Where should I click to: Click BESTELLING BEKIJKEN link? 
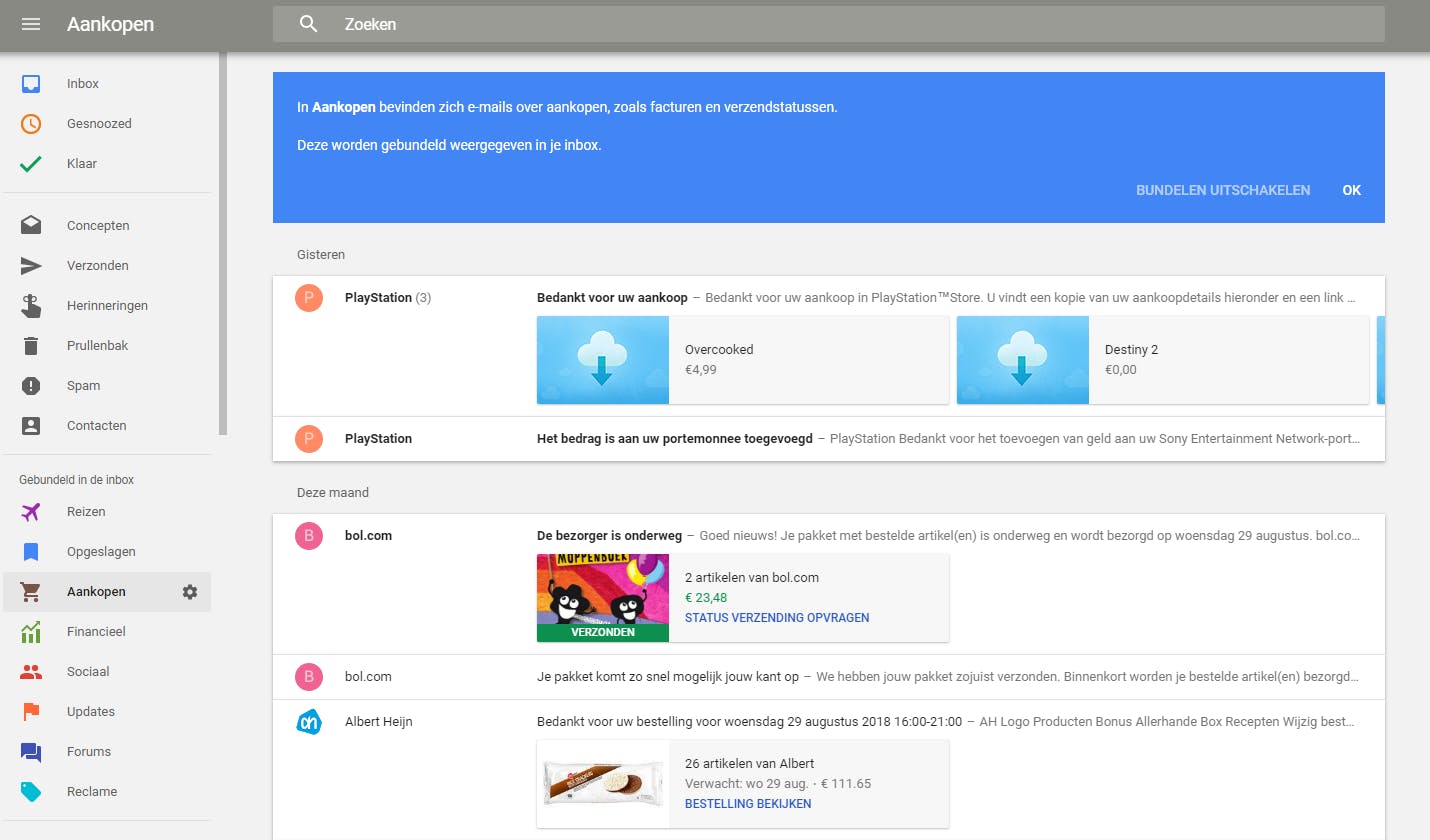(748, 804)
